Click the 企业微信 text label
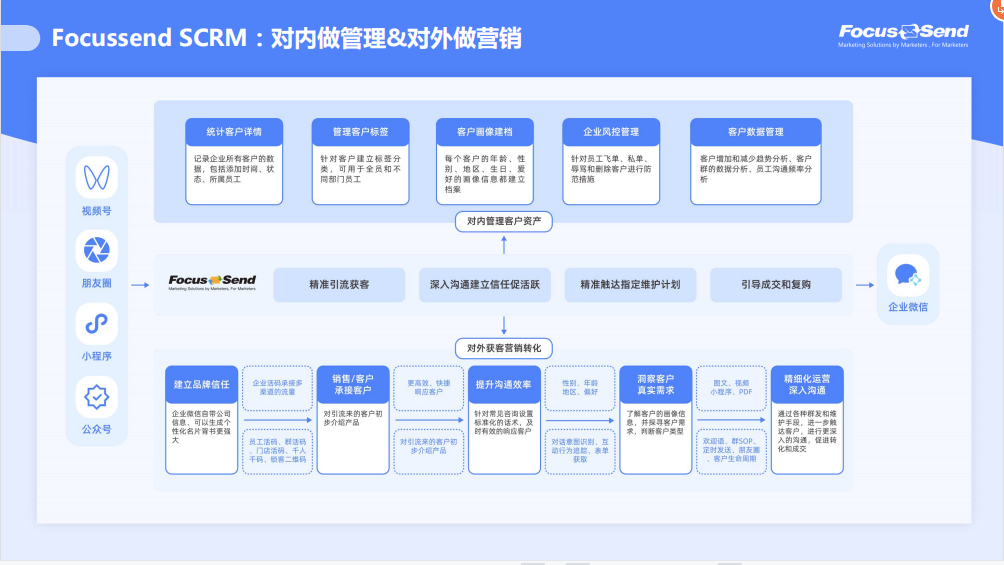 [x=908, y=307]
